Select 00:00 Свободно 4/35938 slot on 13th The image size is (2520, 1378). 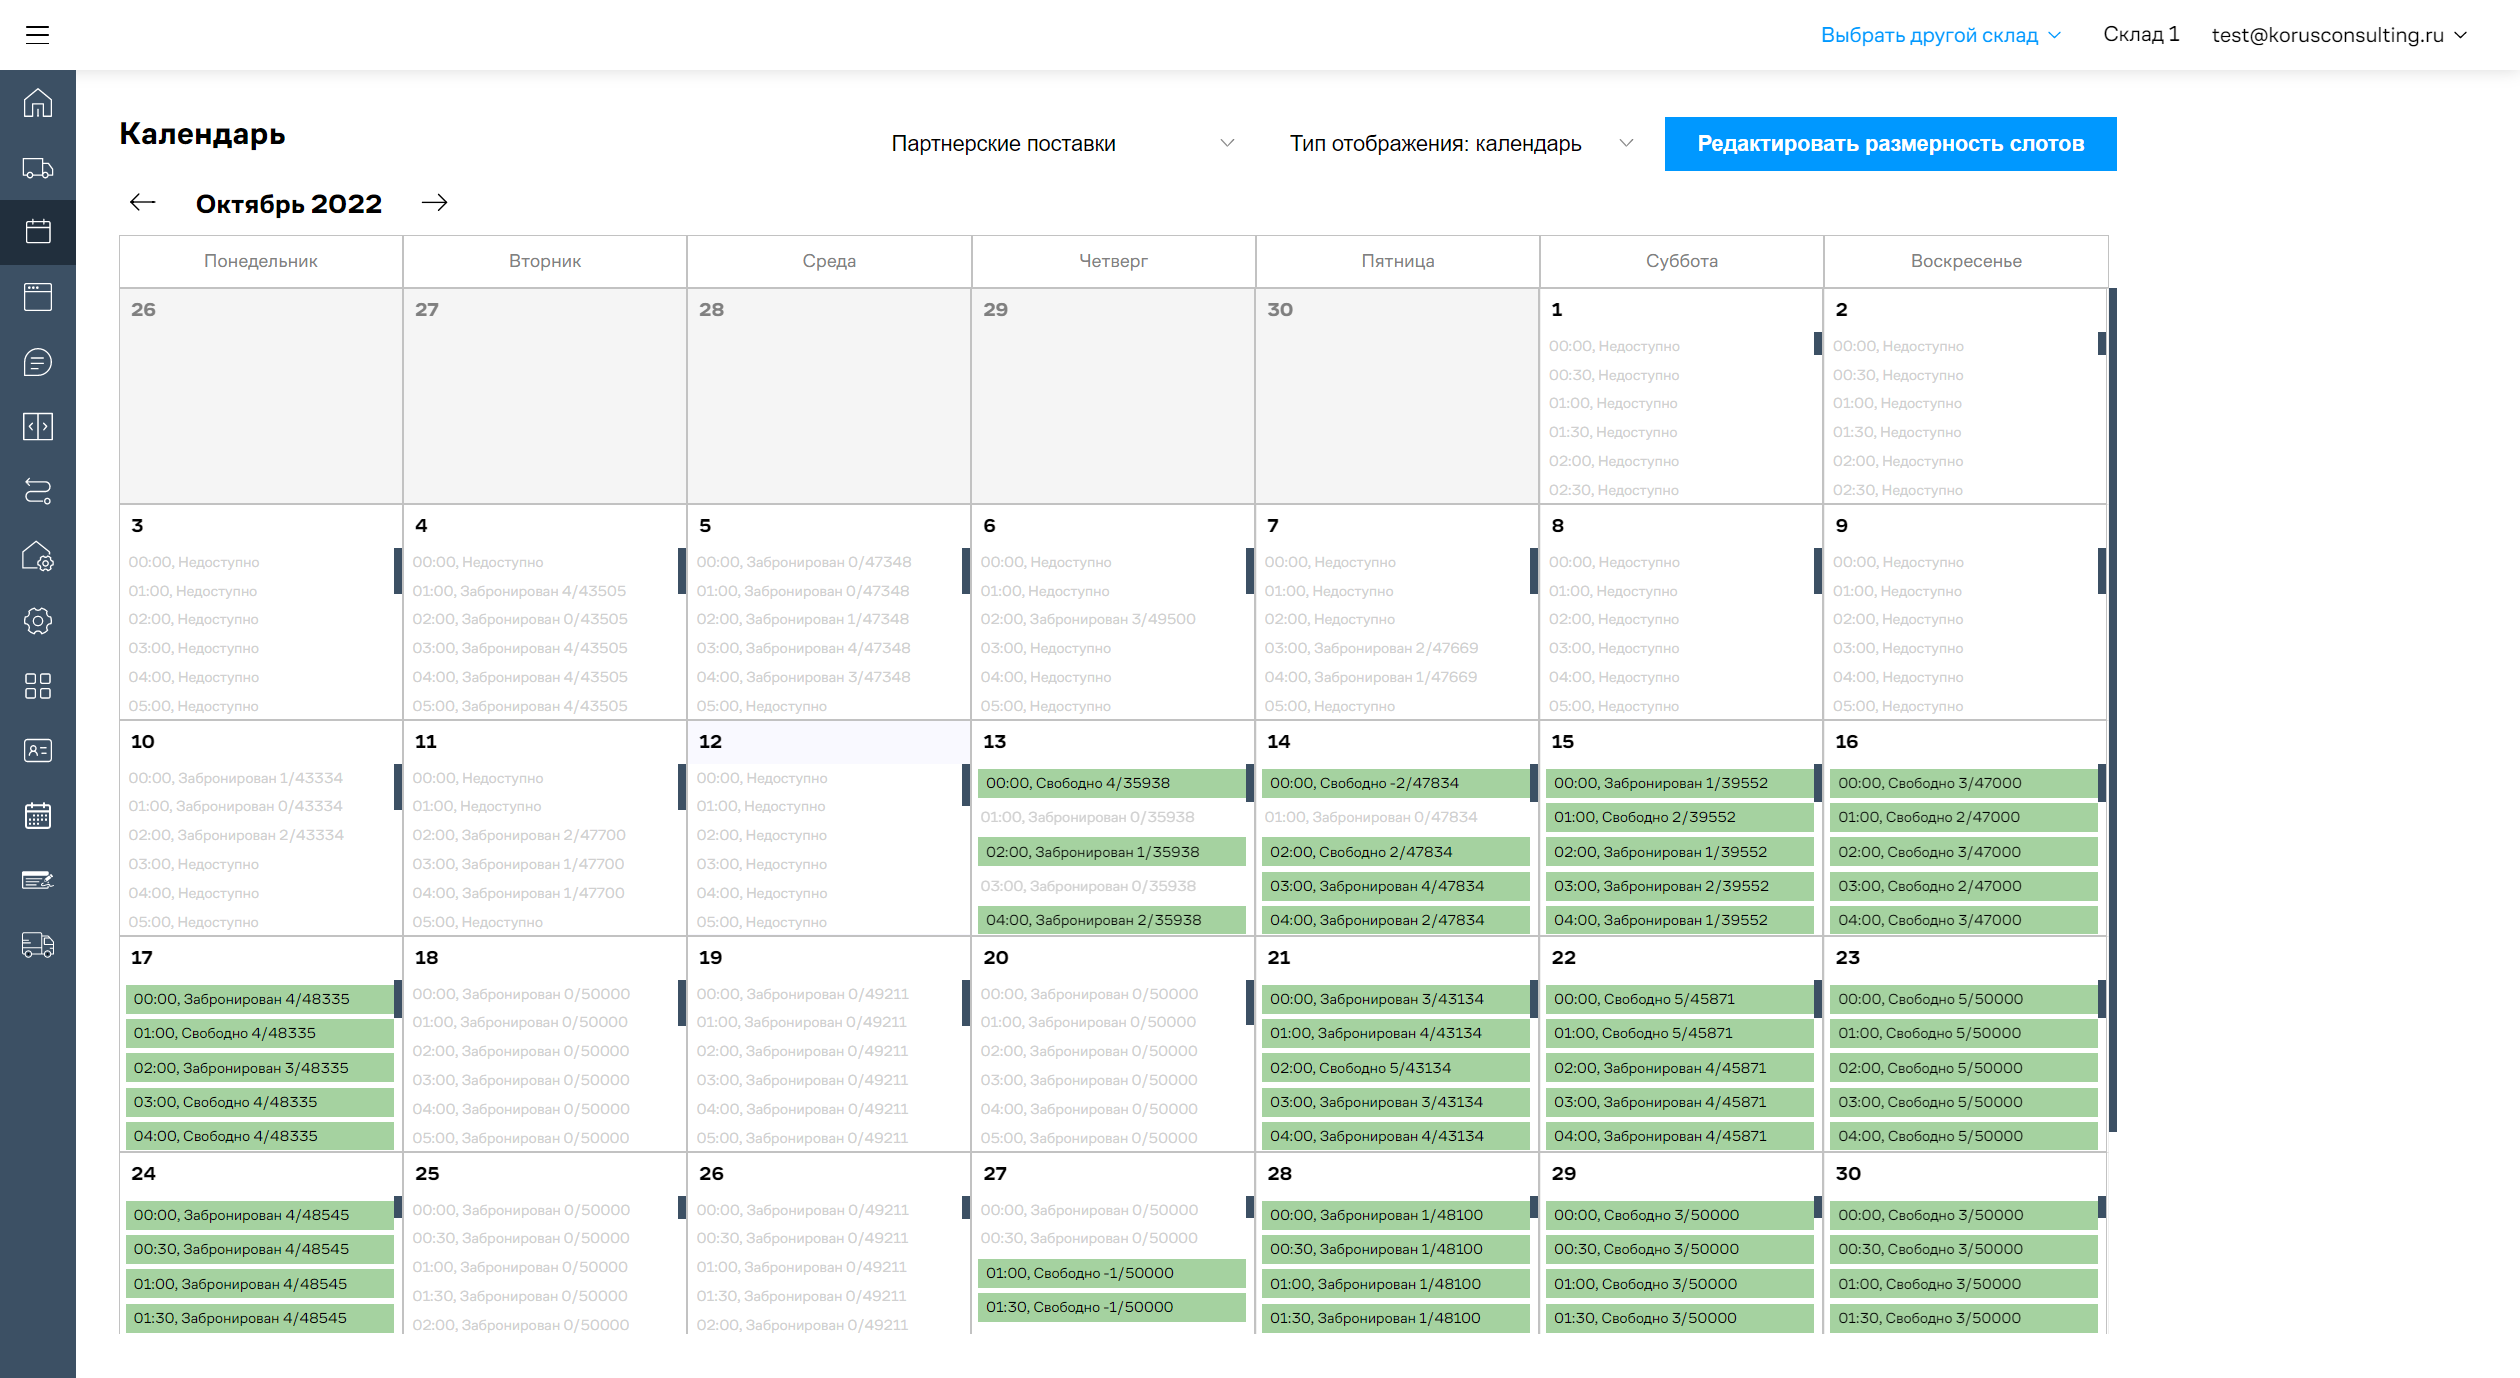click(1110, 783)
